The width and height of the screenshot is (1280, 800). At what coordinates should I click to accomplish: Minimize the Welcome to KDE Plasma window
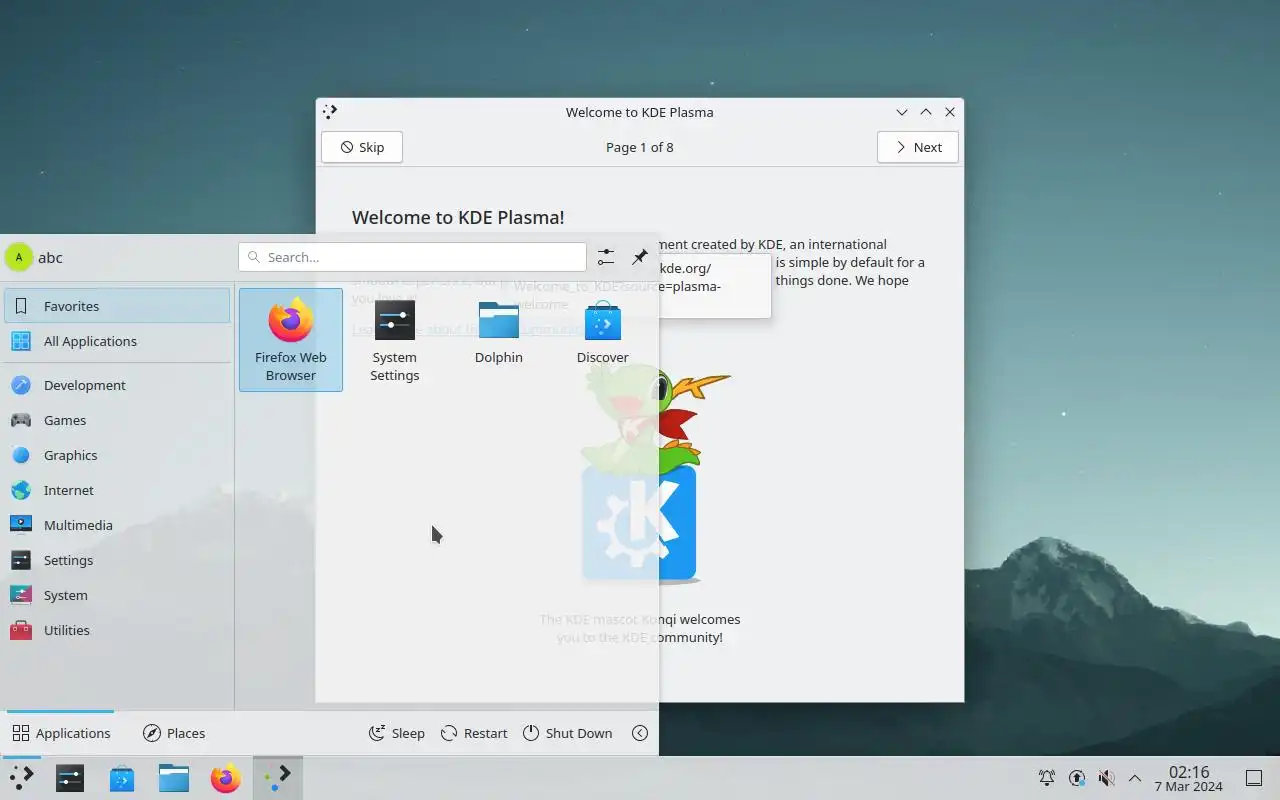902,112
